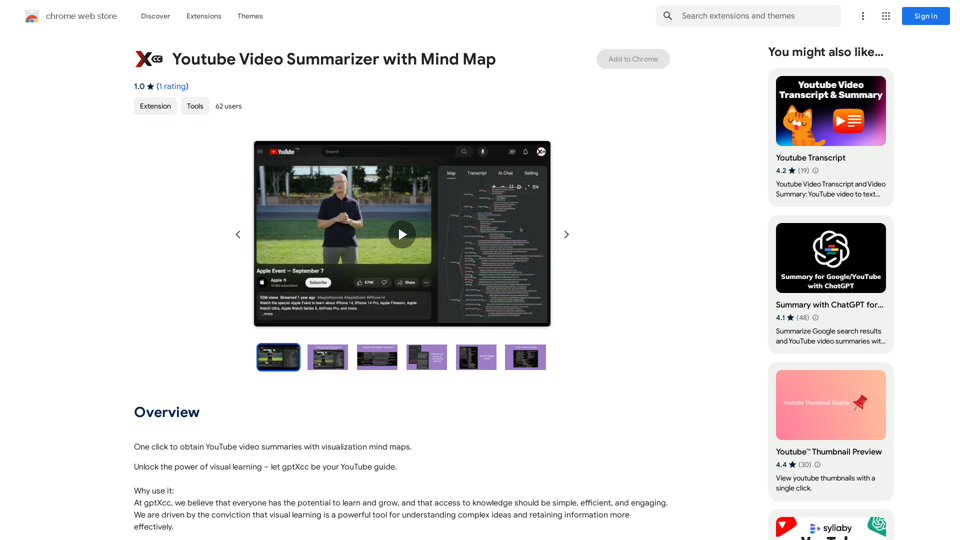Open the Youtube Transcript card image
This screenshot has height=540, width=960.
[831, 111]
